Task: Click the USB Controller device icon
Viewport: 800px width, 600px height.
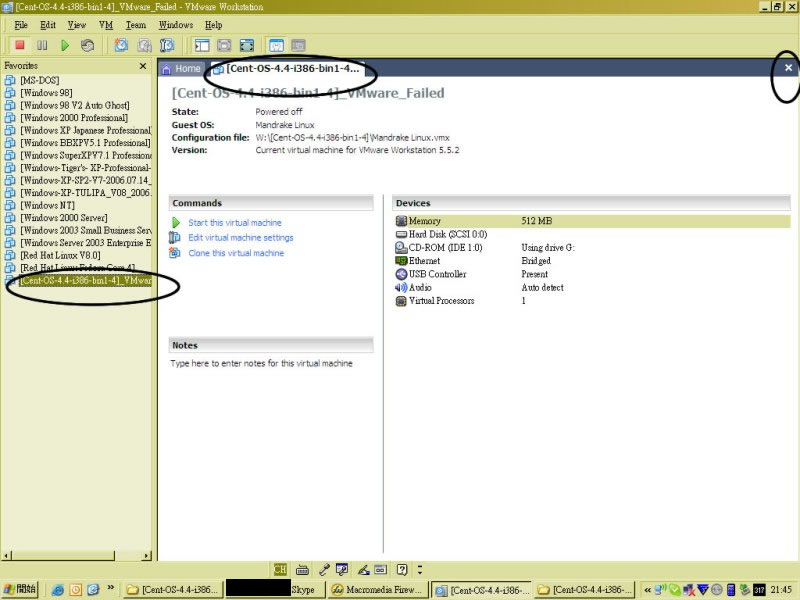Action: click(x=402, y=274)
